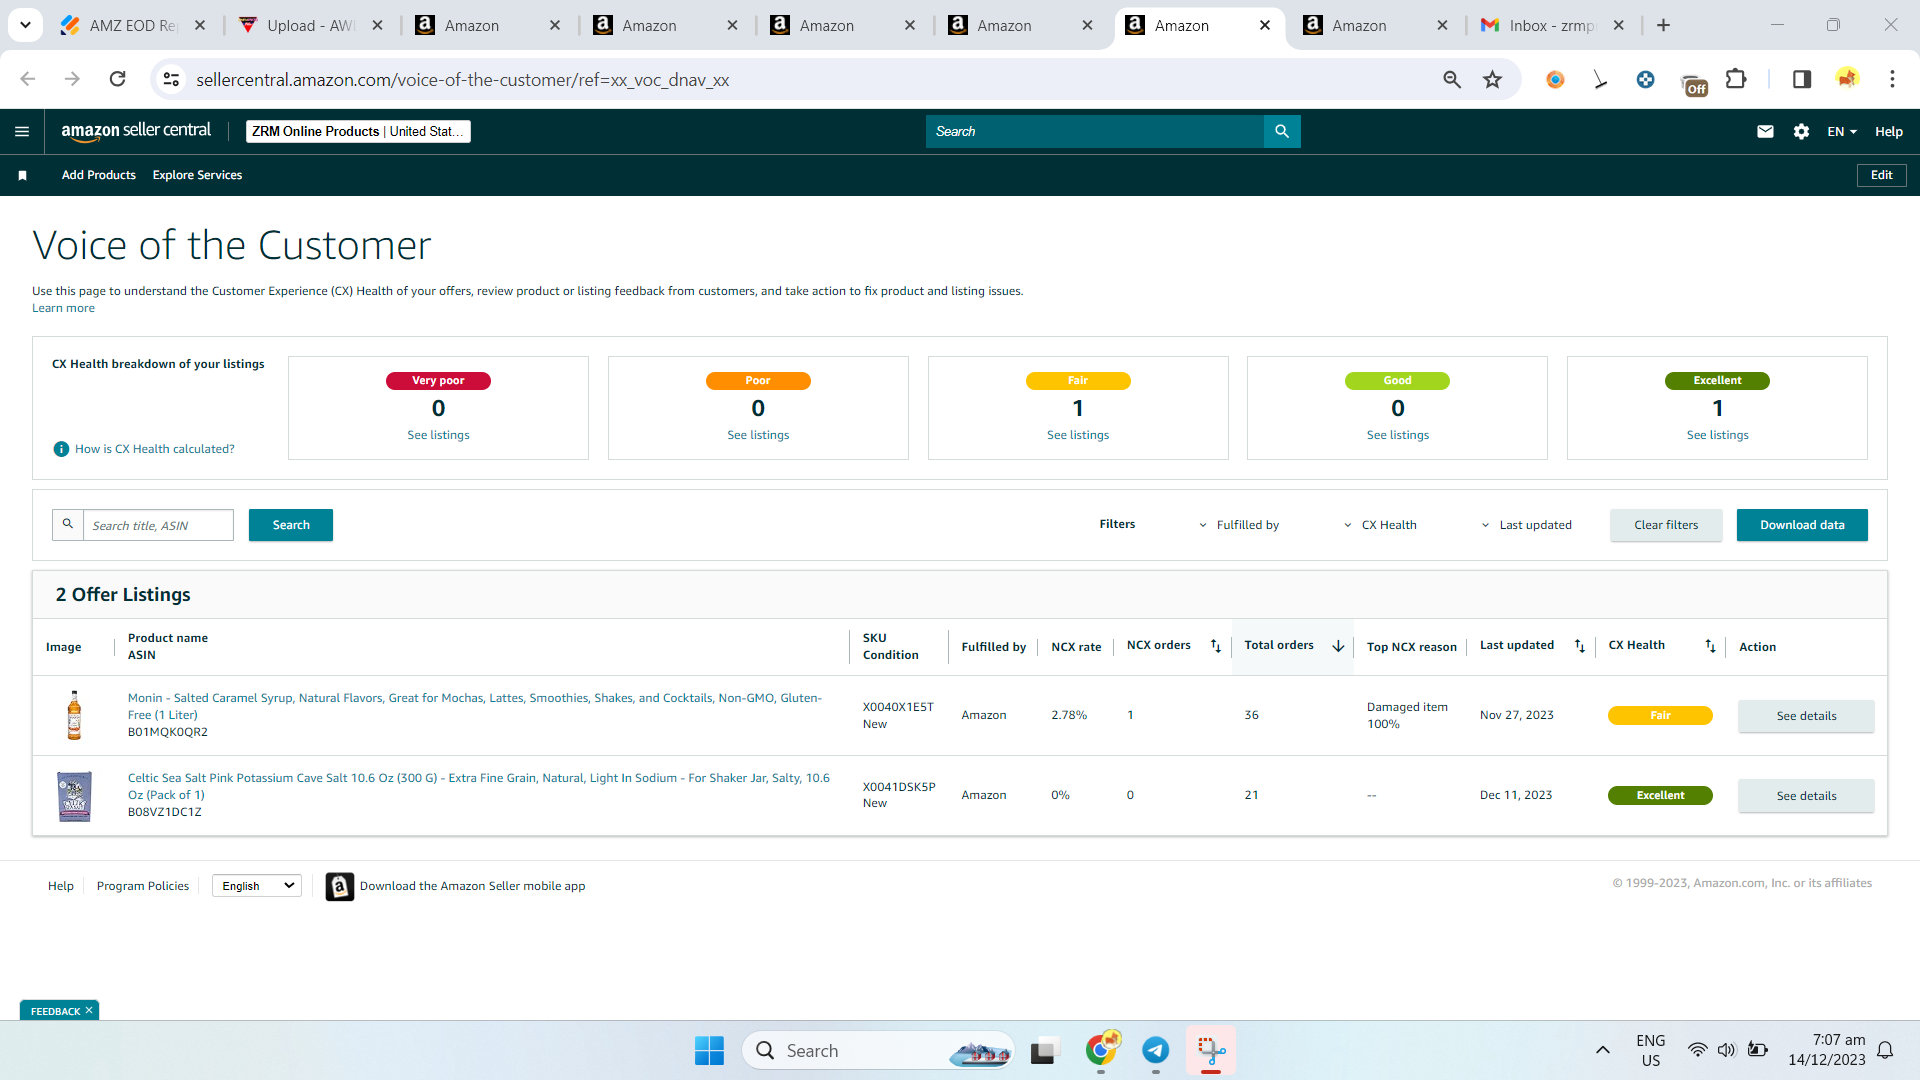
Task: Show hidden icons chevron in system tray
Action: tap(1602, 1050)
